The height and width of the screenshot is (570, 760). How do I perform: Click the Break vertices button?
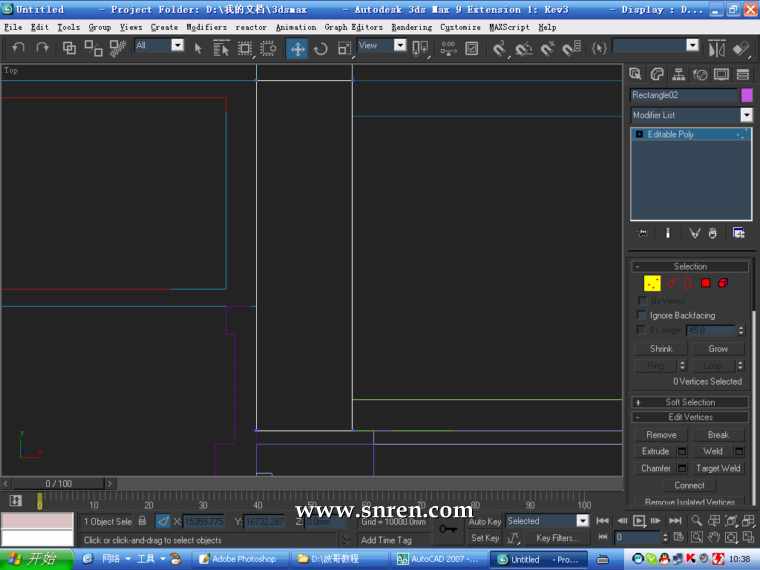[718, 435]
